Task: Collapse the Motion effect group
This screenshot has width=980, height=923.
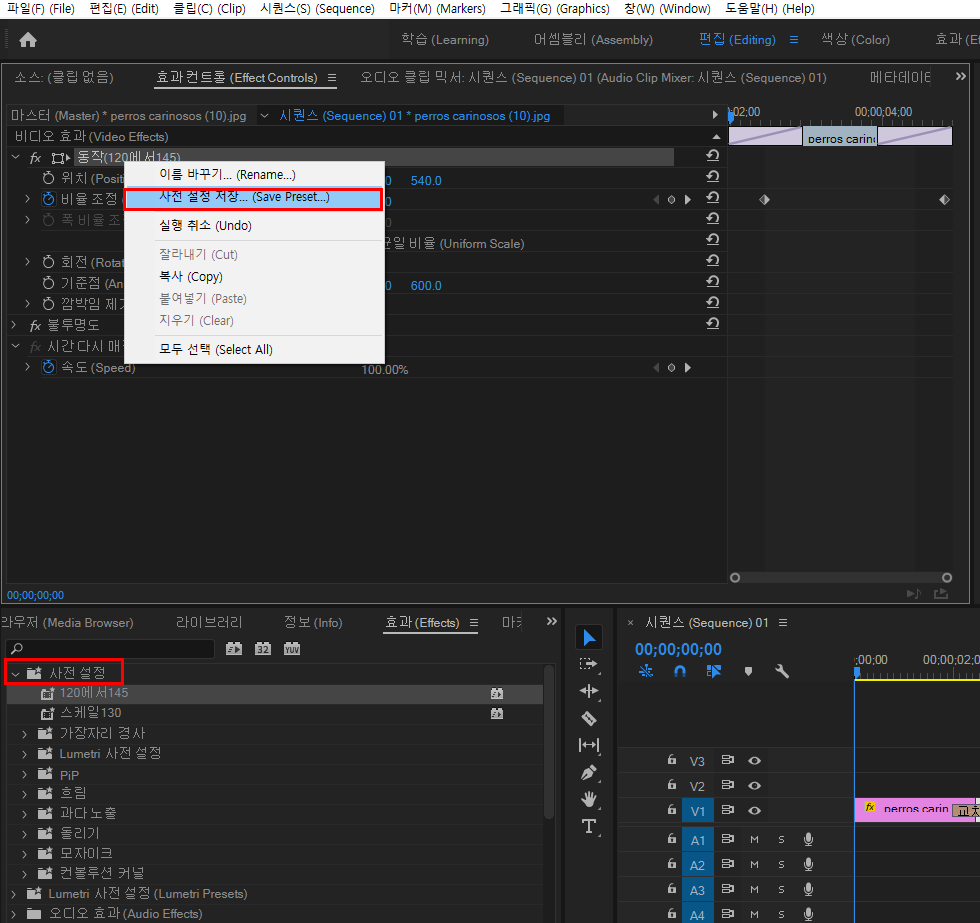Action: 16,157
